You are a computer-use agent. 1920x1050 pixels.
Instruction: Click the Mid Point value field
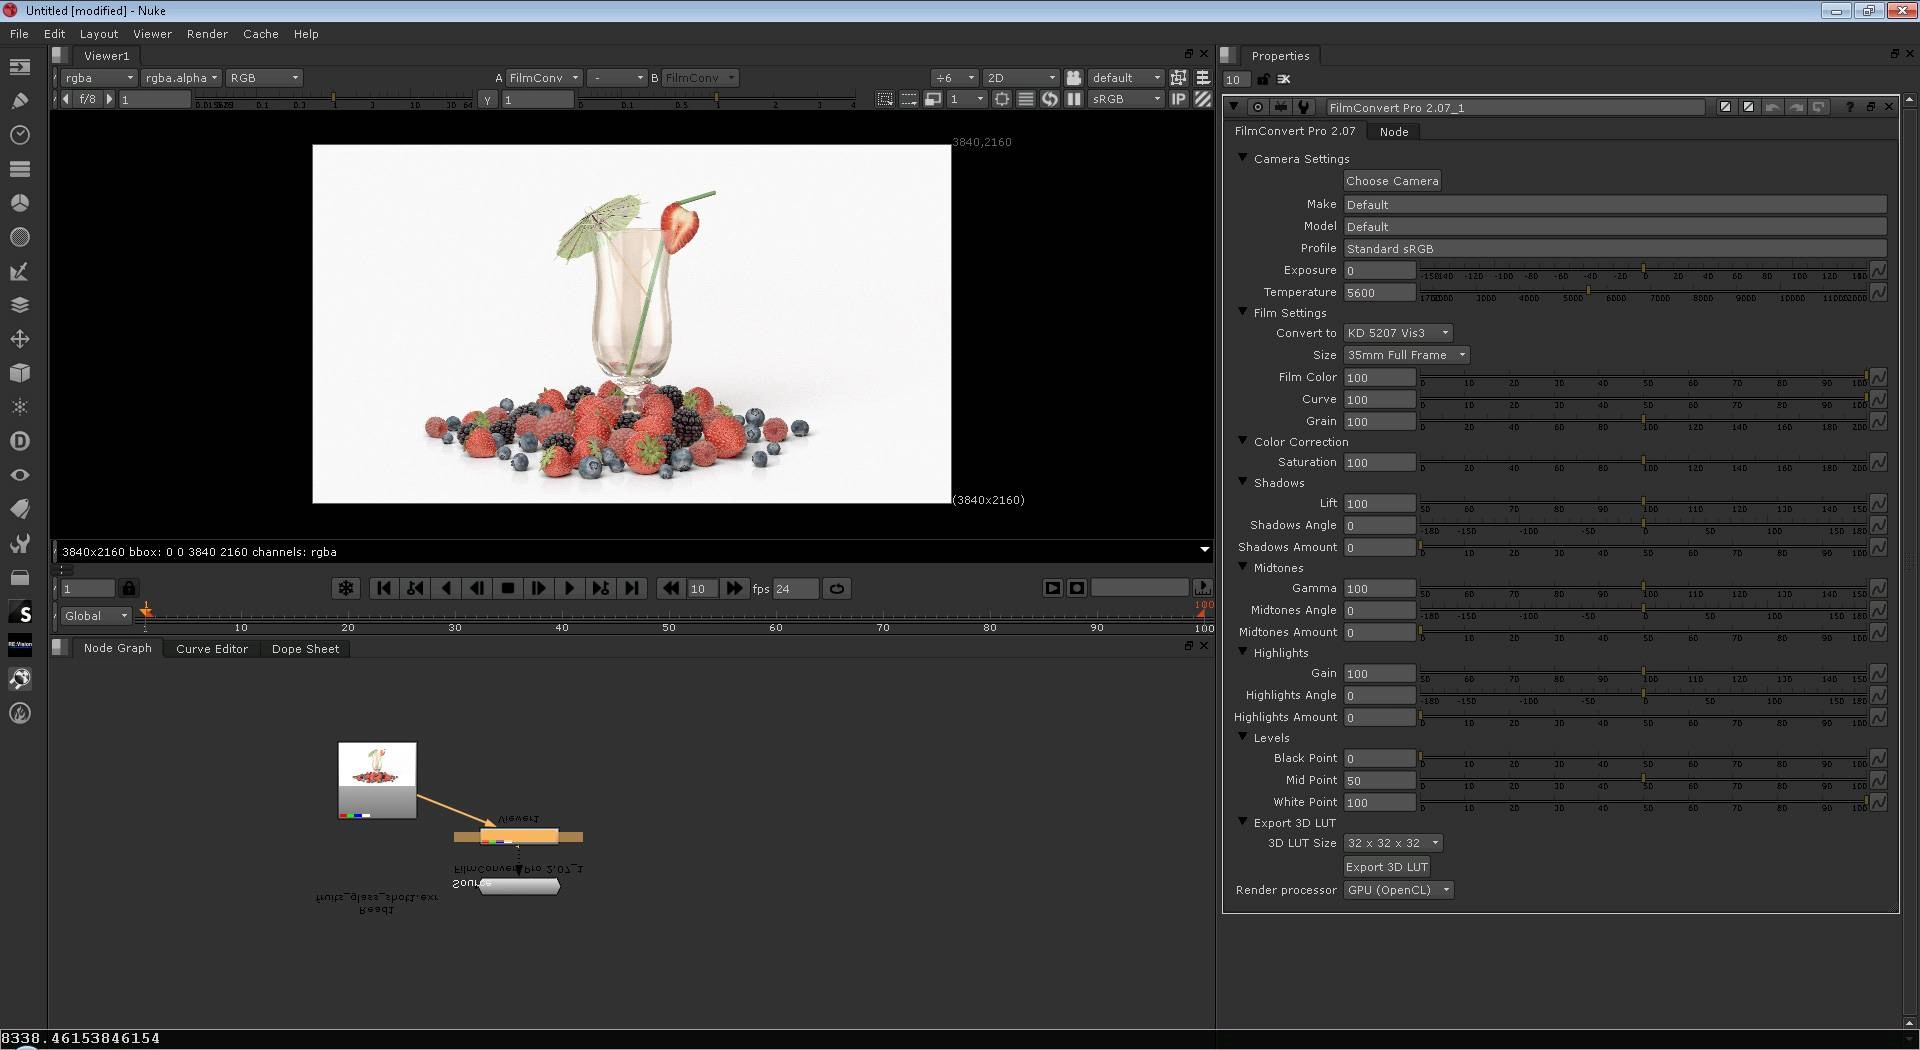pyautogui.click(x=1379, y=780)
